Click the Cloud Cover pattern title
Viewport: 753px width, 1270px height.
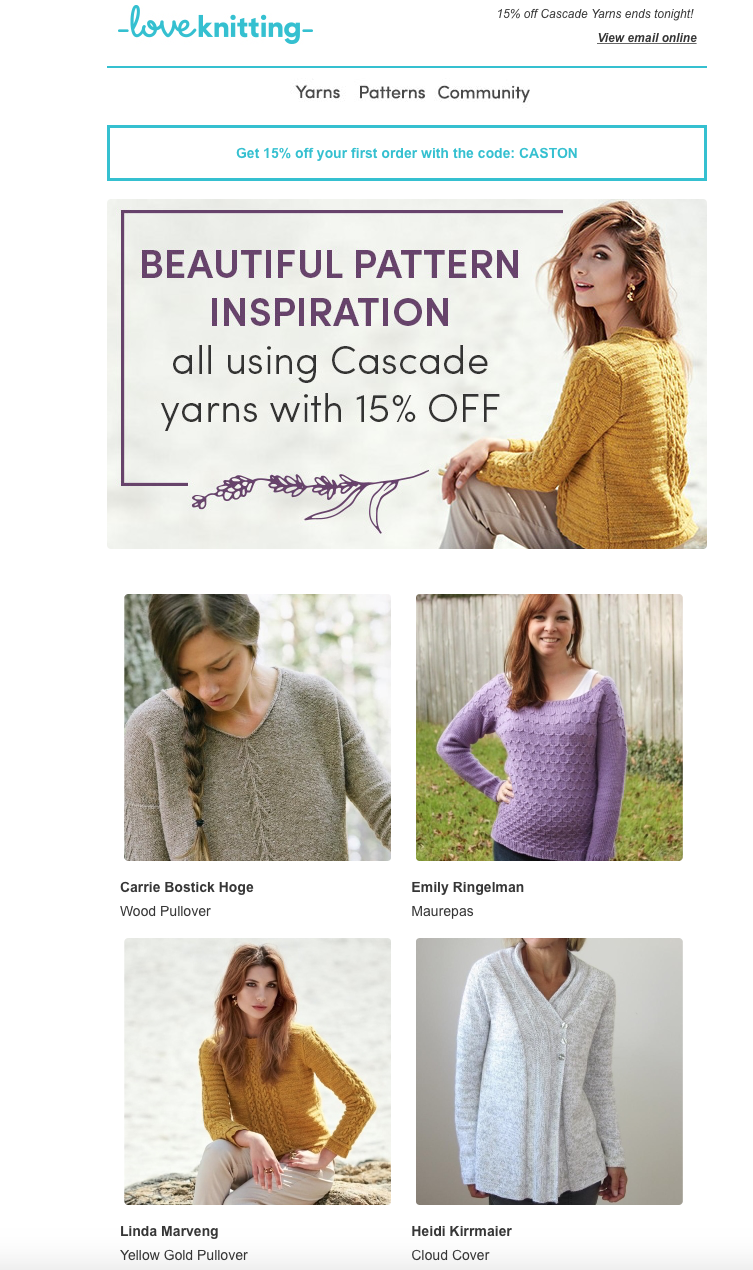click(450, 1255)
